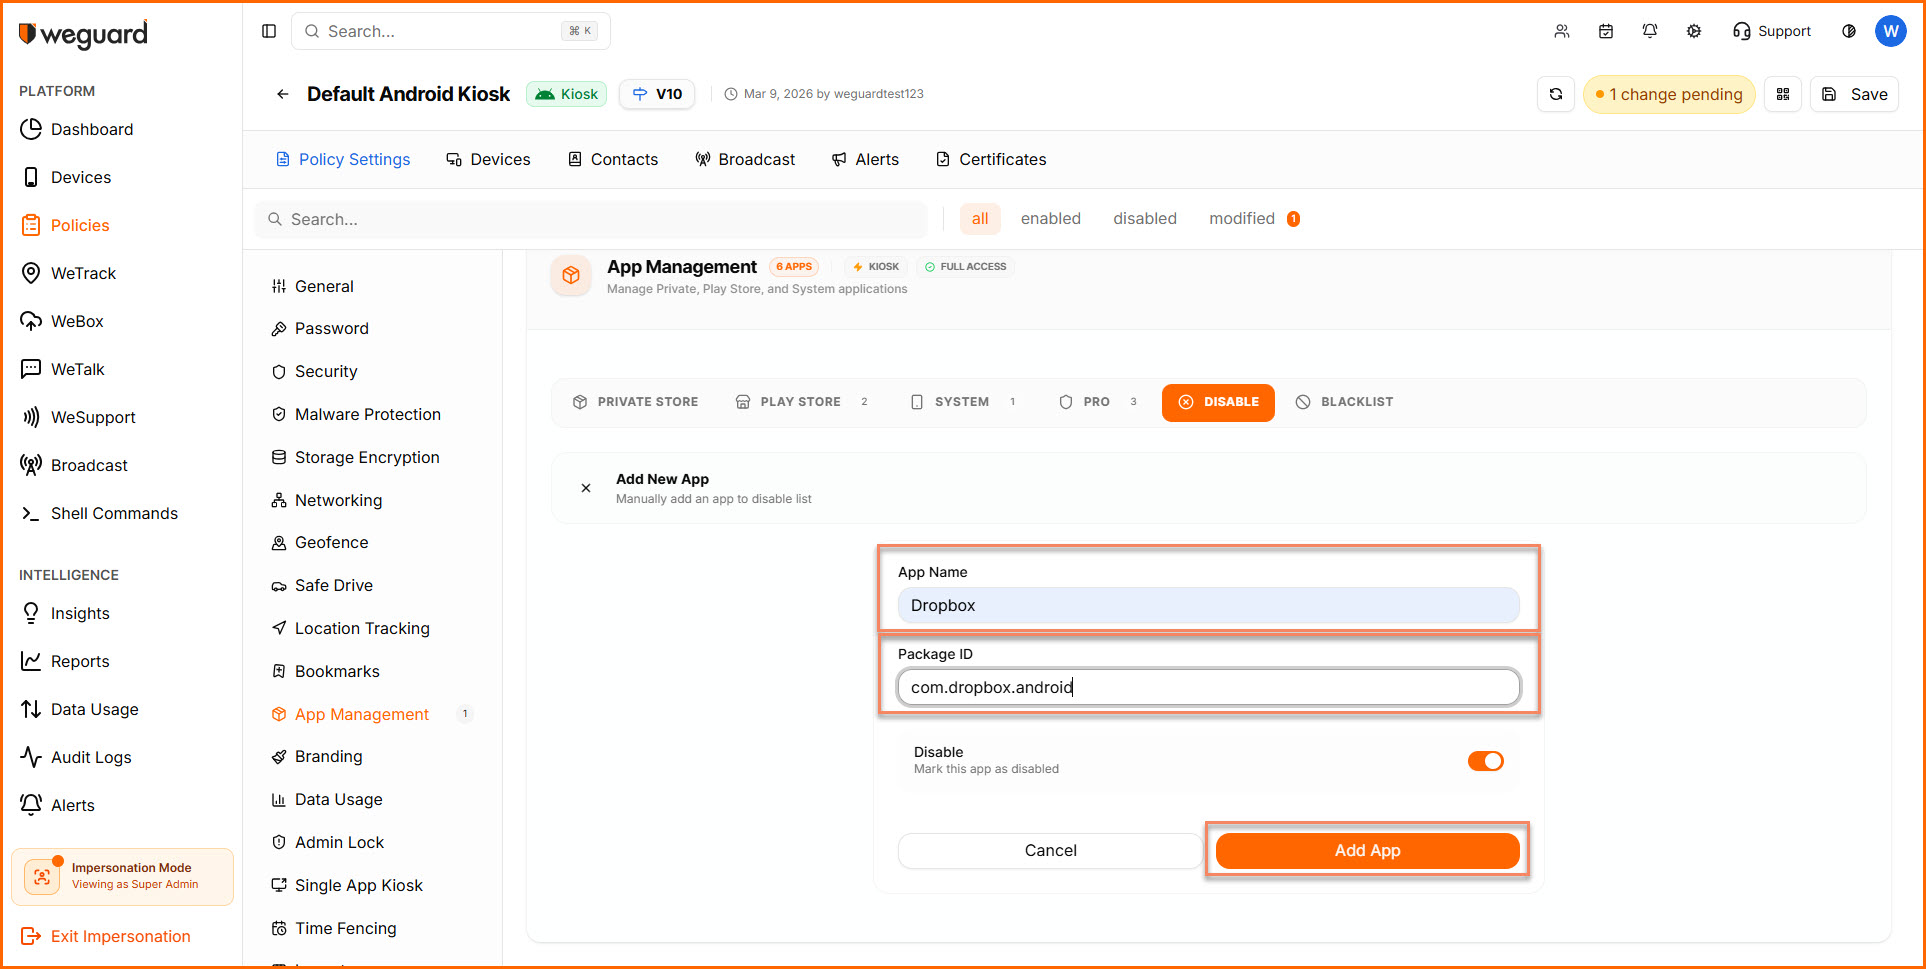This screenshot has width=1926, height=969.
Task: Expand the 1 change pending indicator
Action: point(1668,94)
